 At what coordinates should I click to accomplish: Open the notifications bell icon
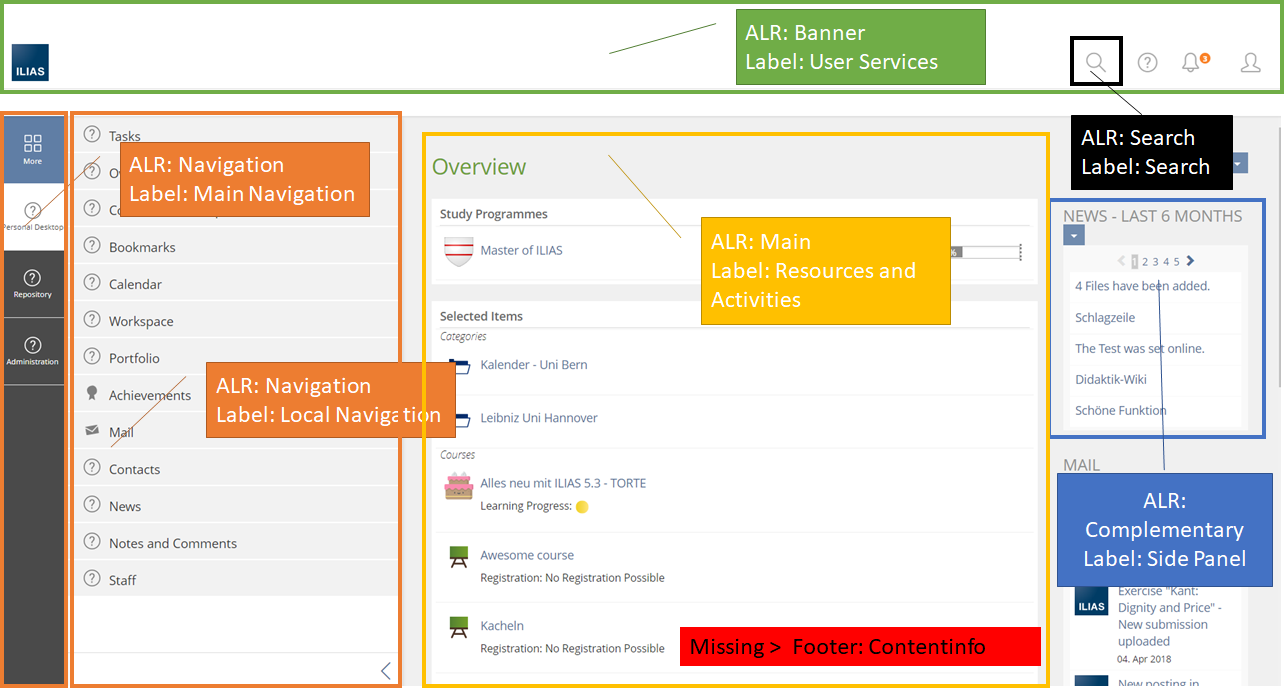(x=1190, y=63)
